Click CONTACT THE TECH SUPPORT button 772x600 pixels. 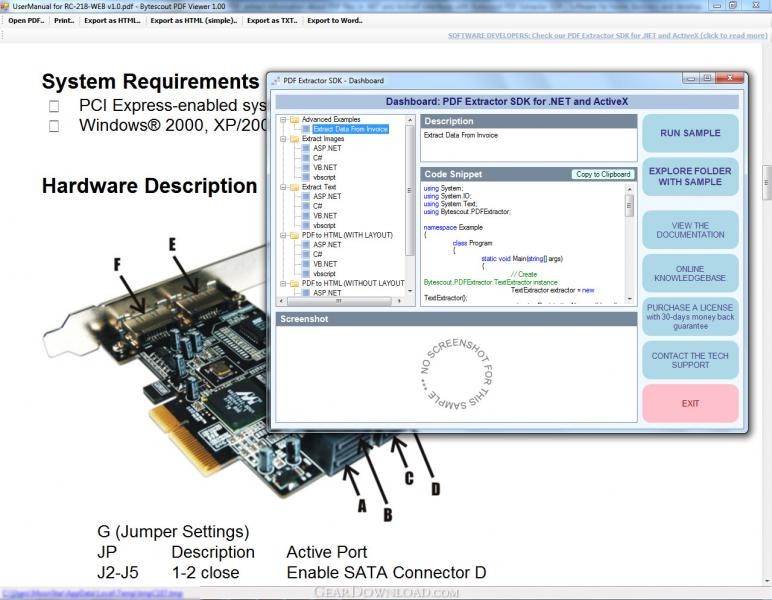690,360
